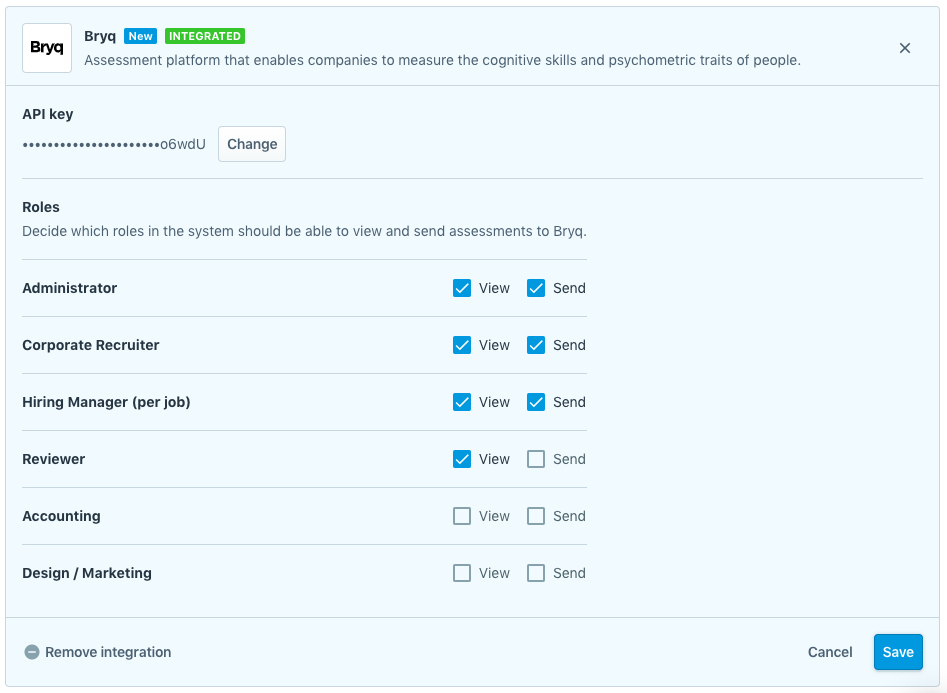Check Send for Design / Marketing
The height and width of the screenshot is (693, 947).
tap(536, 573)
